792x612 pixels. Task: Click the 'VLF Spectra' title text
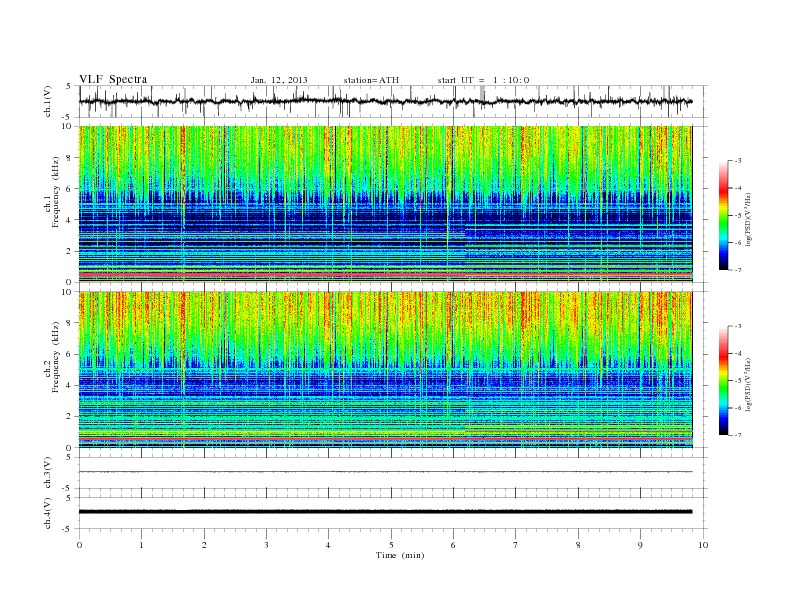click(113, 79)
